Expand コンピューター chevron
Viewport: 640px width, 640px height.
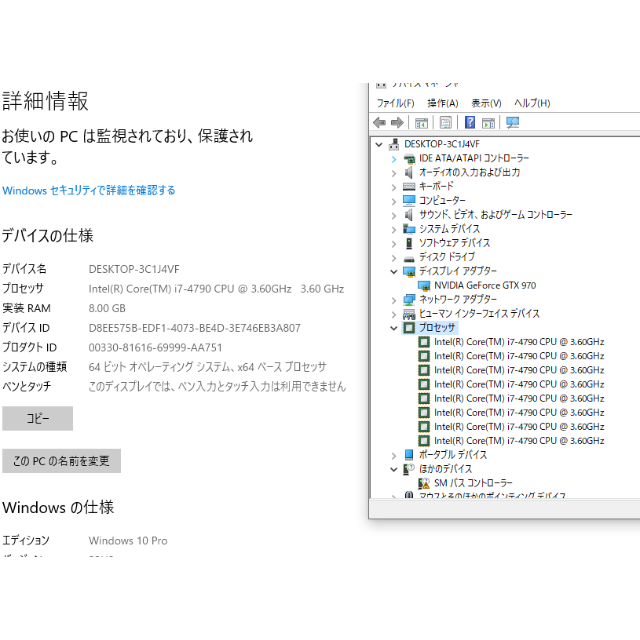[394, 201]
